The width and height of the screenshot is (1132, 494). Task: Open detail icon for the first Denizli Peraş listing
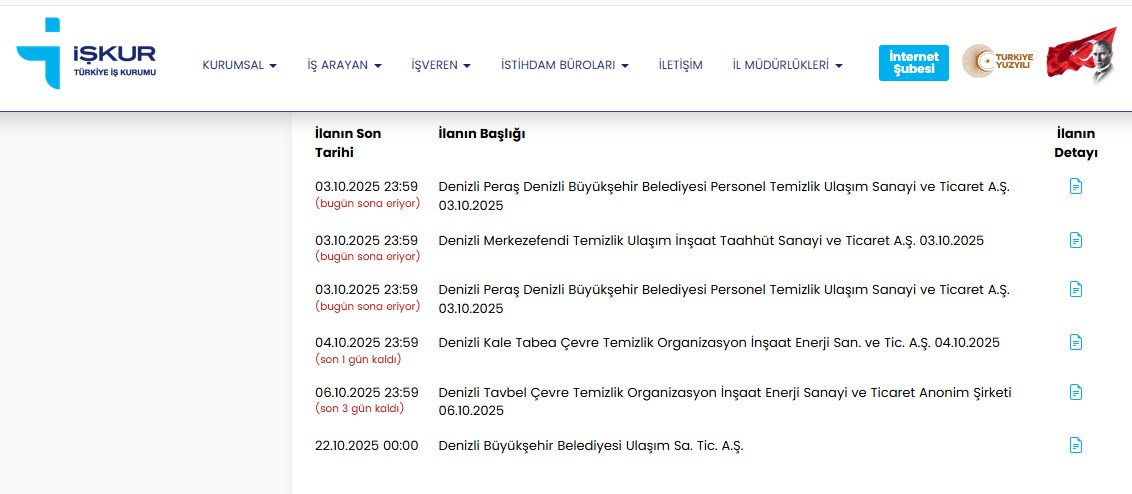pos(1076,186)
